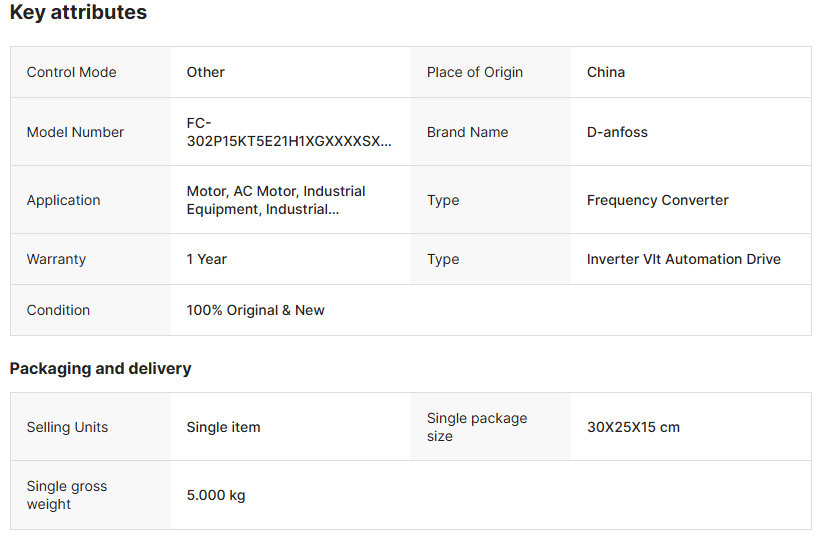This screenshot has width=822, height=542.
Task: Select the D-anfoss brand name value
Action: click(x=617, y=132)
